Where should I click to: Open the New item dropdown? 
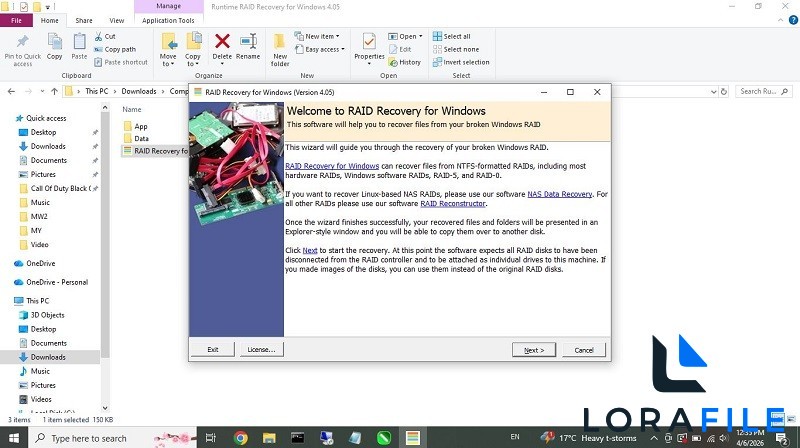(317, 36)
